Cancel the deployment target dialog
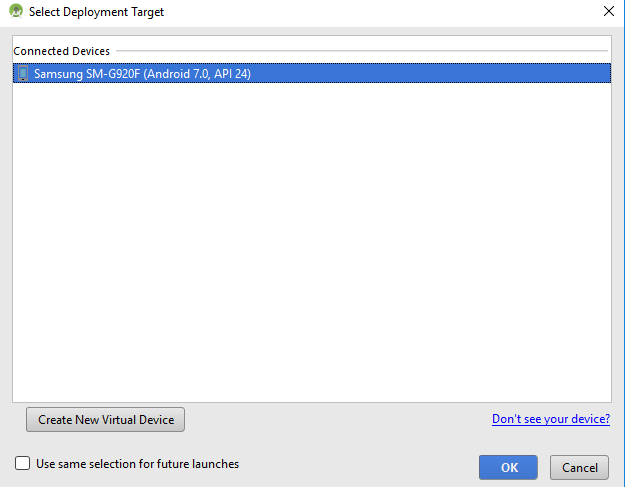This screenshot has height=487, width=625. (580, 467)
